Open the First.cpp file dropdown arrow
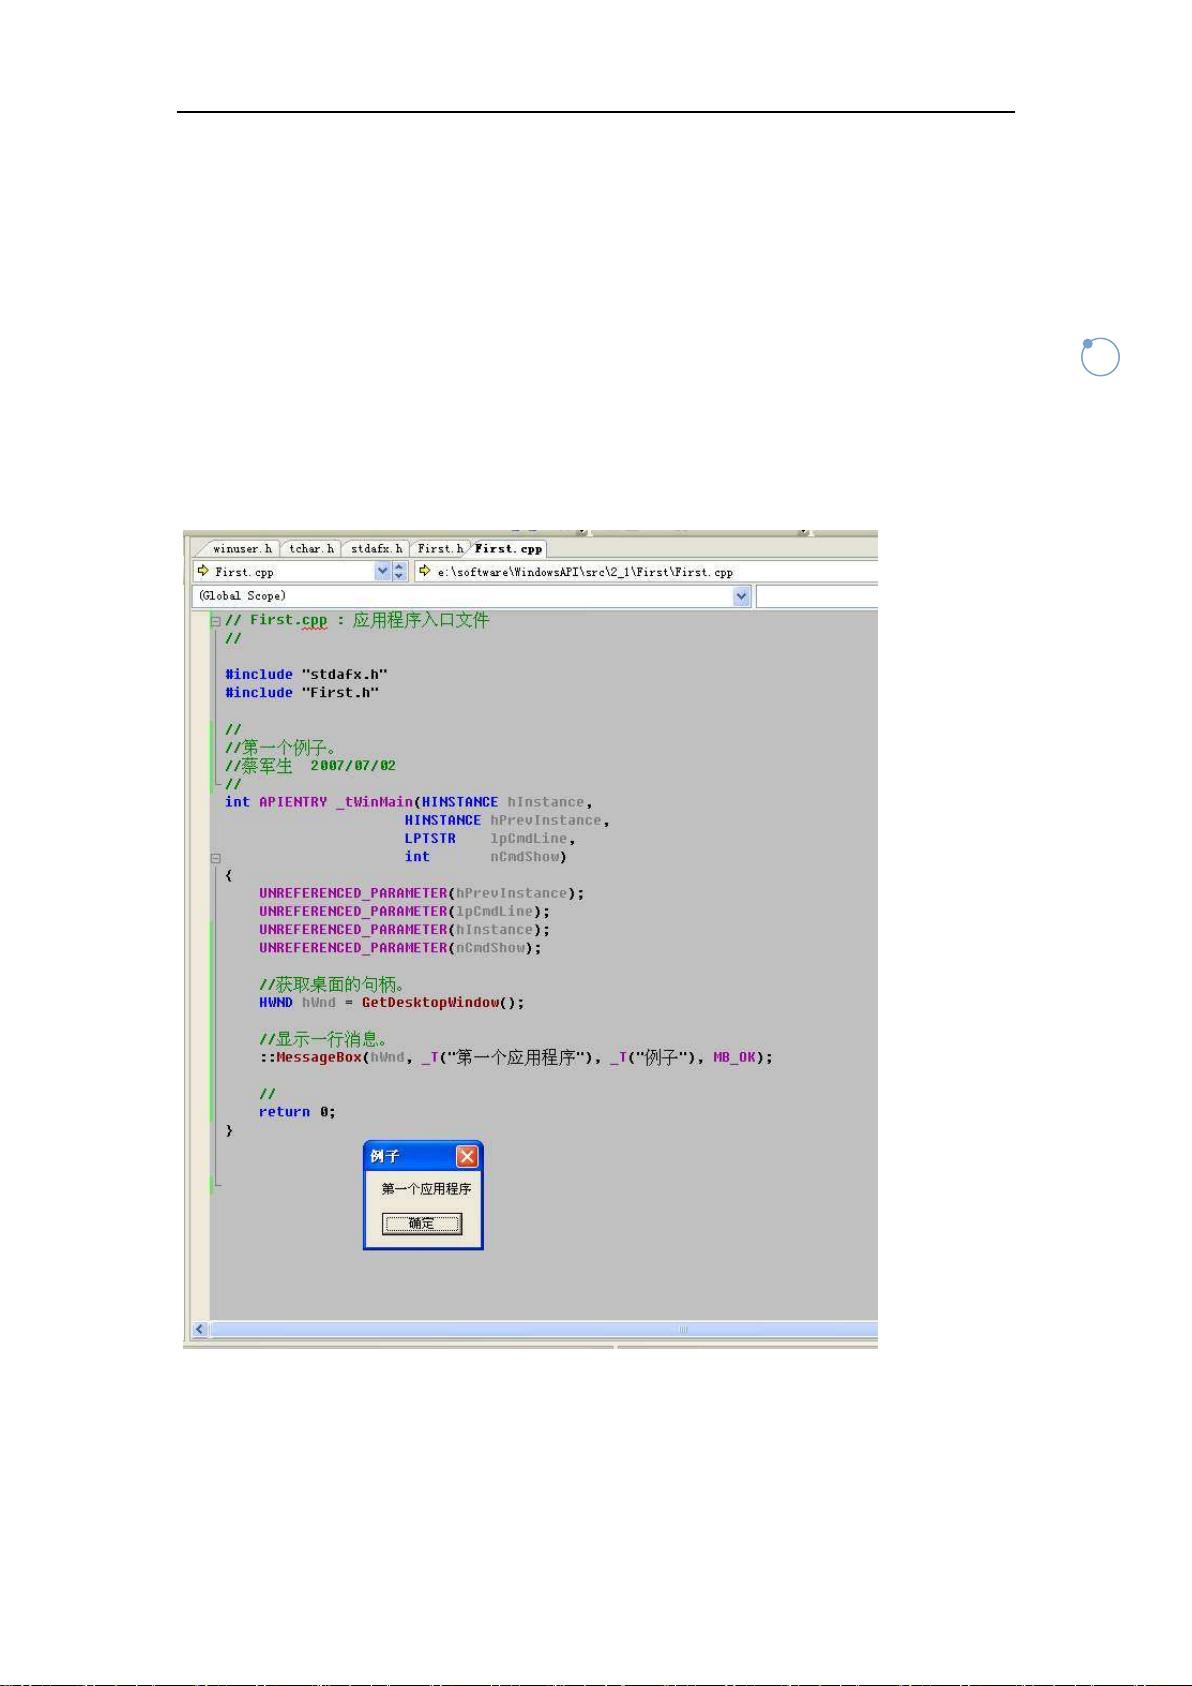 [x=382, y=572]
